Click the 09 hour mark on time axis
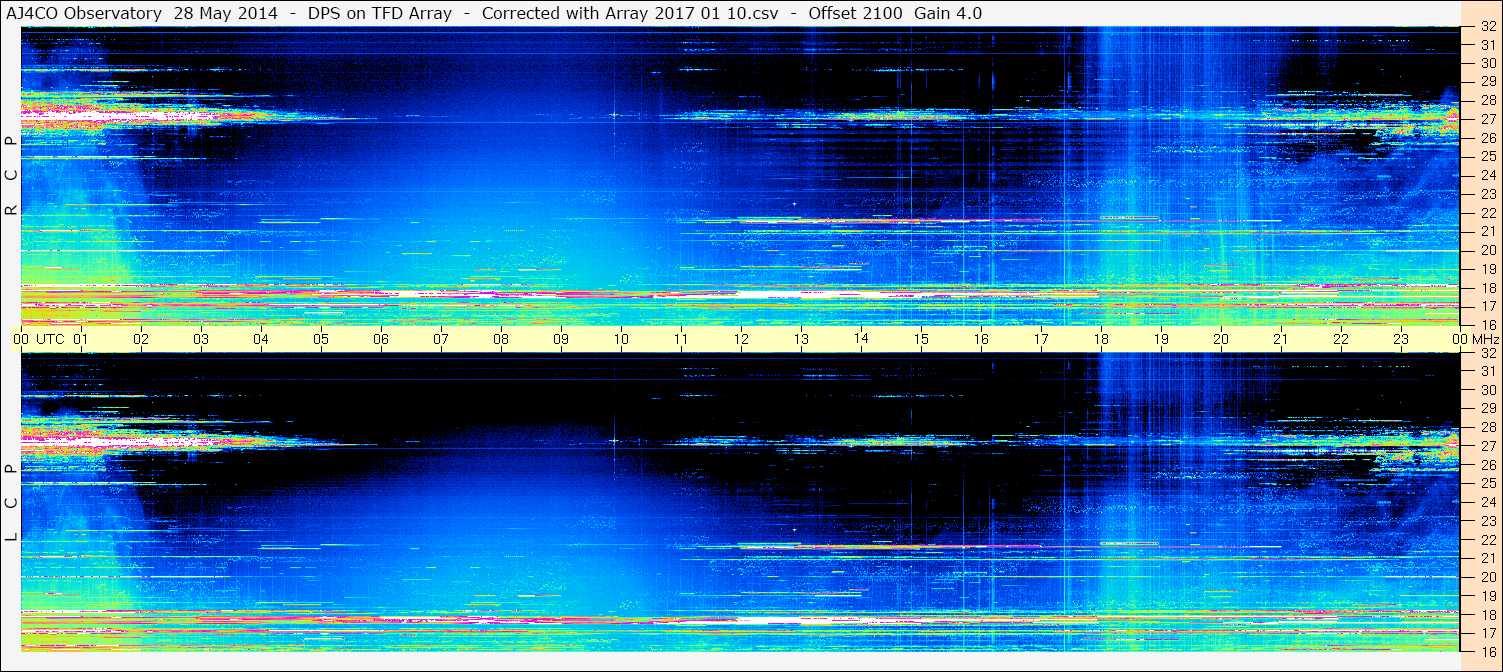Image resolution: width=1503 pixels, height=672 pixels. point(561,339)
